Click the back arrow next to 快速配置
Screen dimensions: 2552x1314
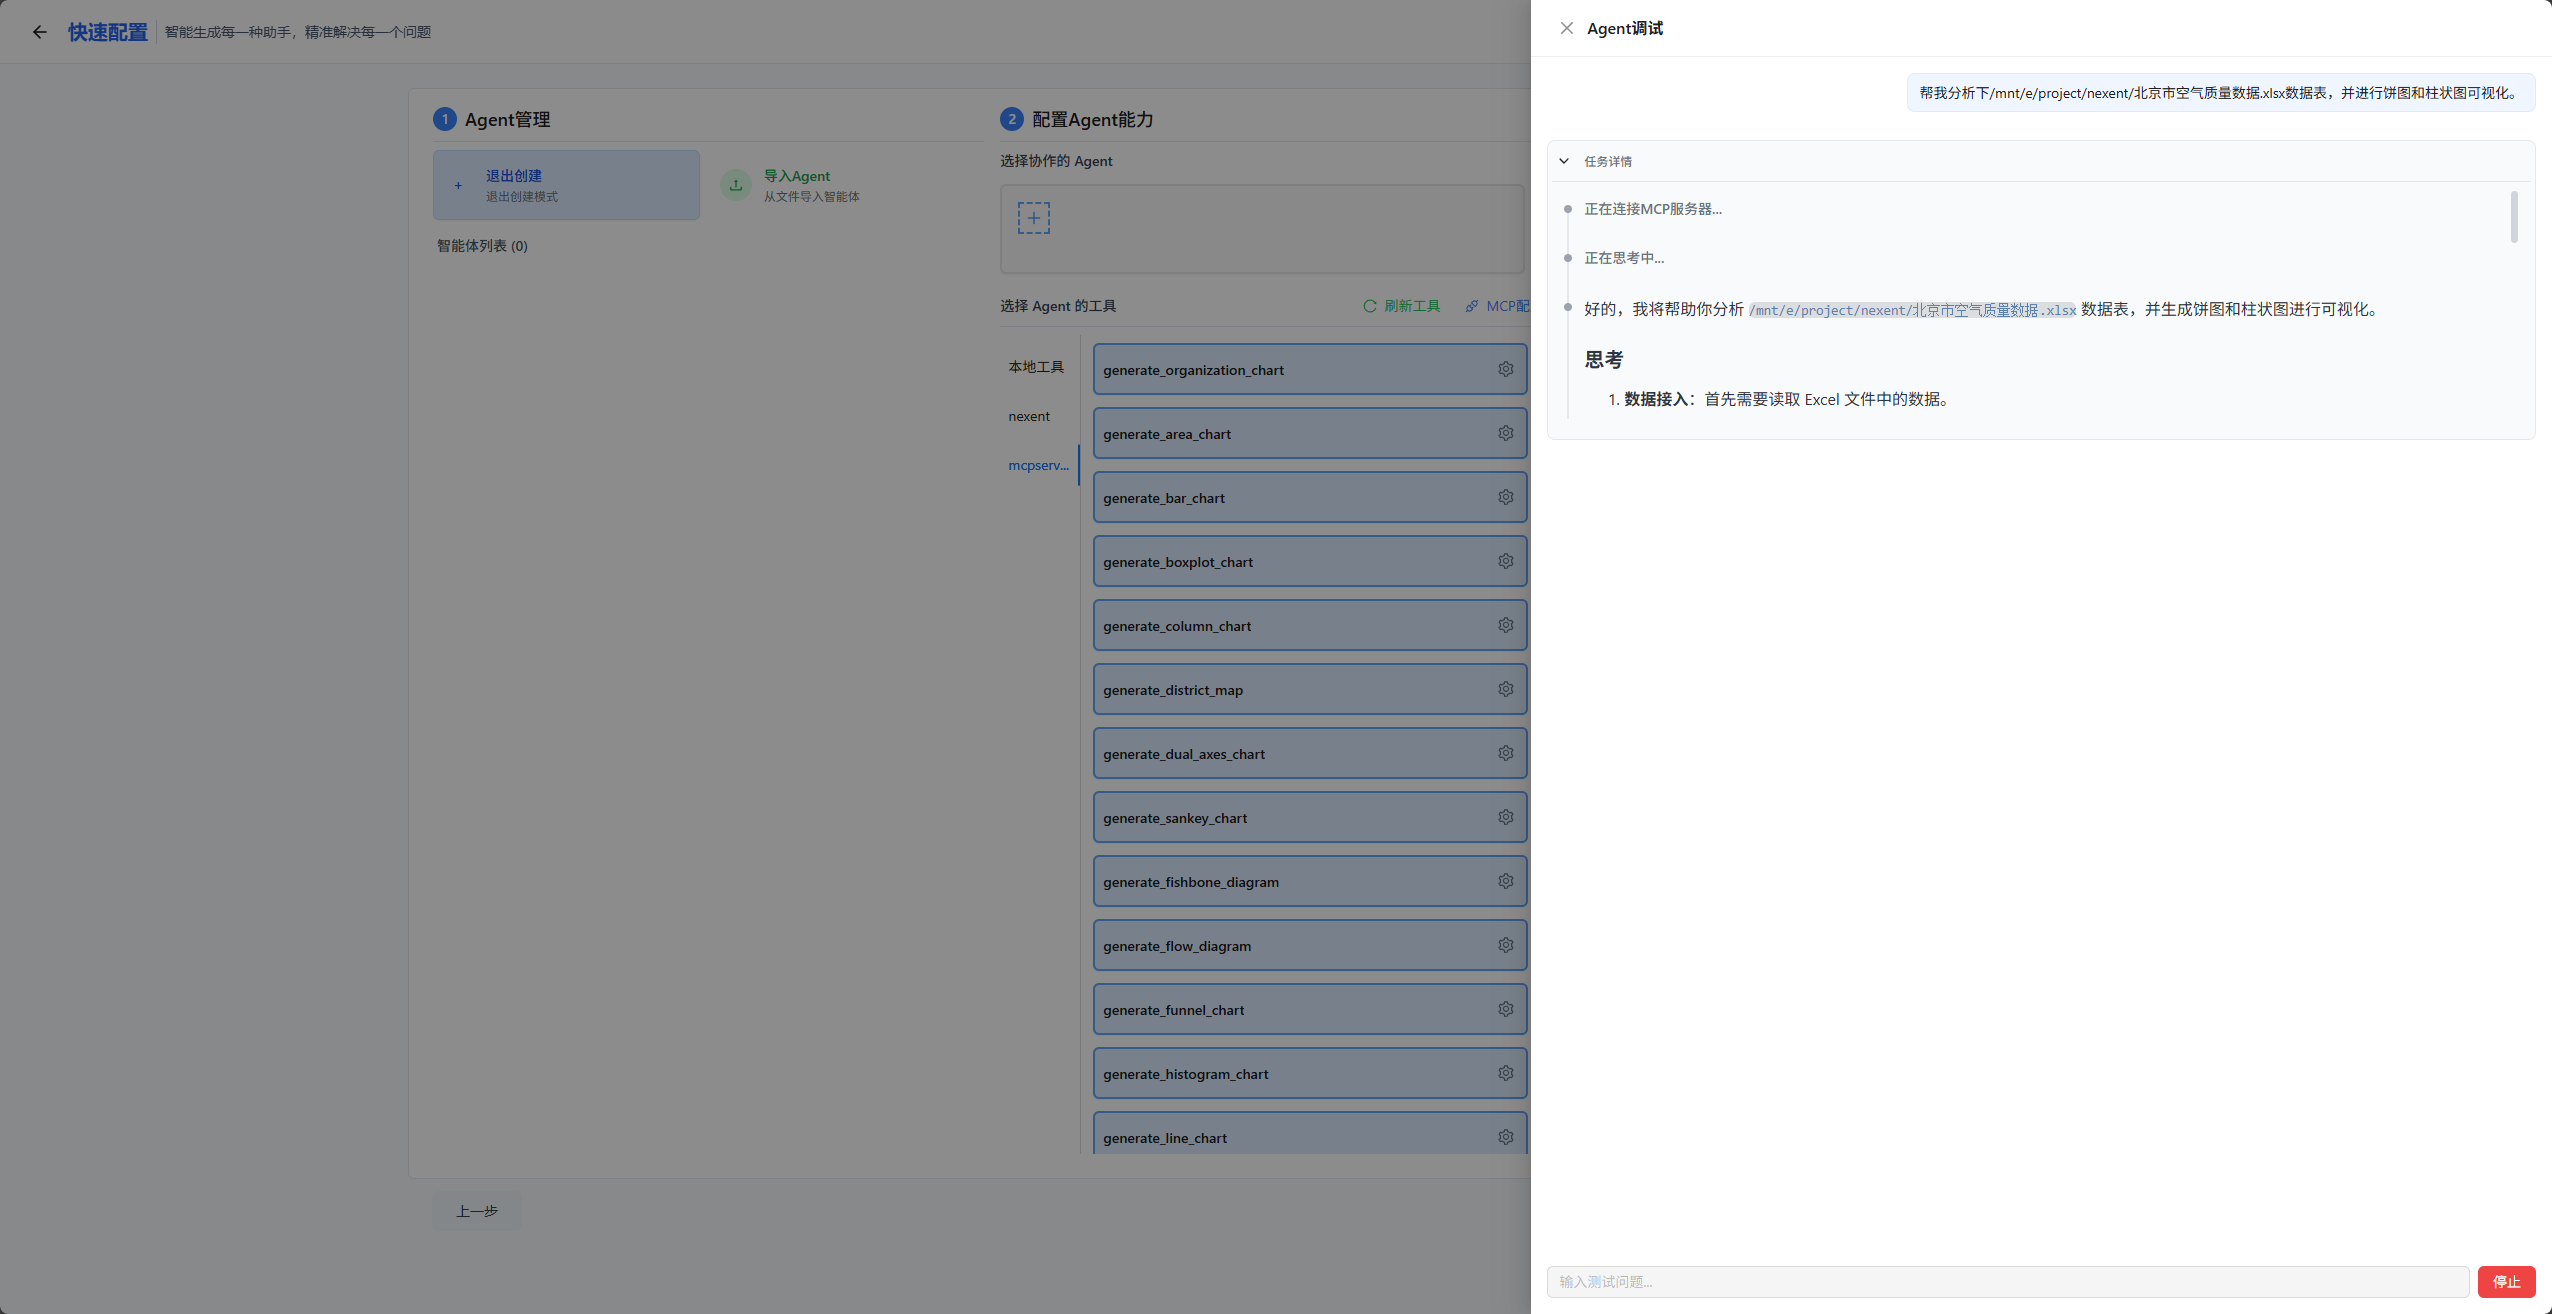pos(40,32)
